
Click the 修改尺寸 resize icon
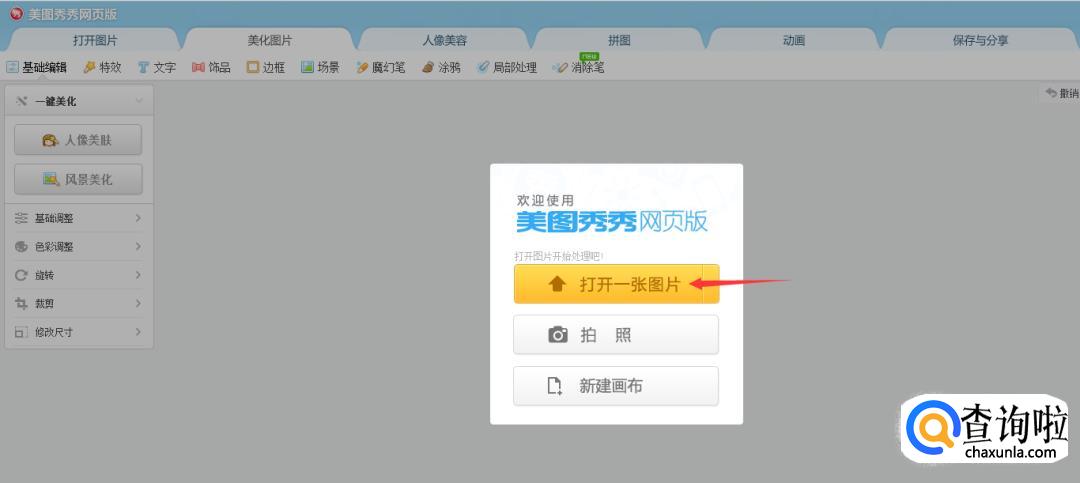pyautogui.click(x=21, y=332)
